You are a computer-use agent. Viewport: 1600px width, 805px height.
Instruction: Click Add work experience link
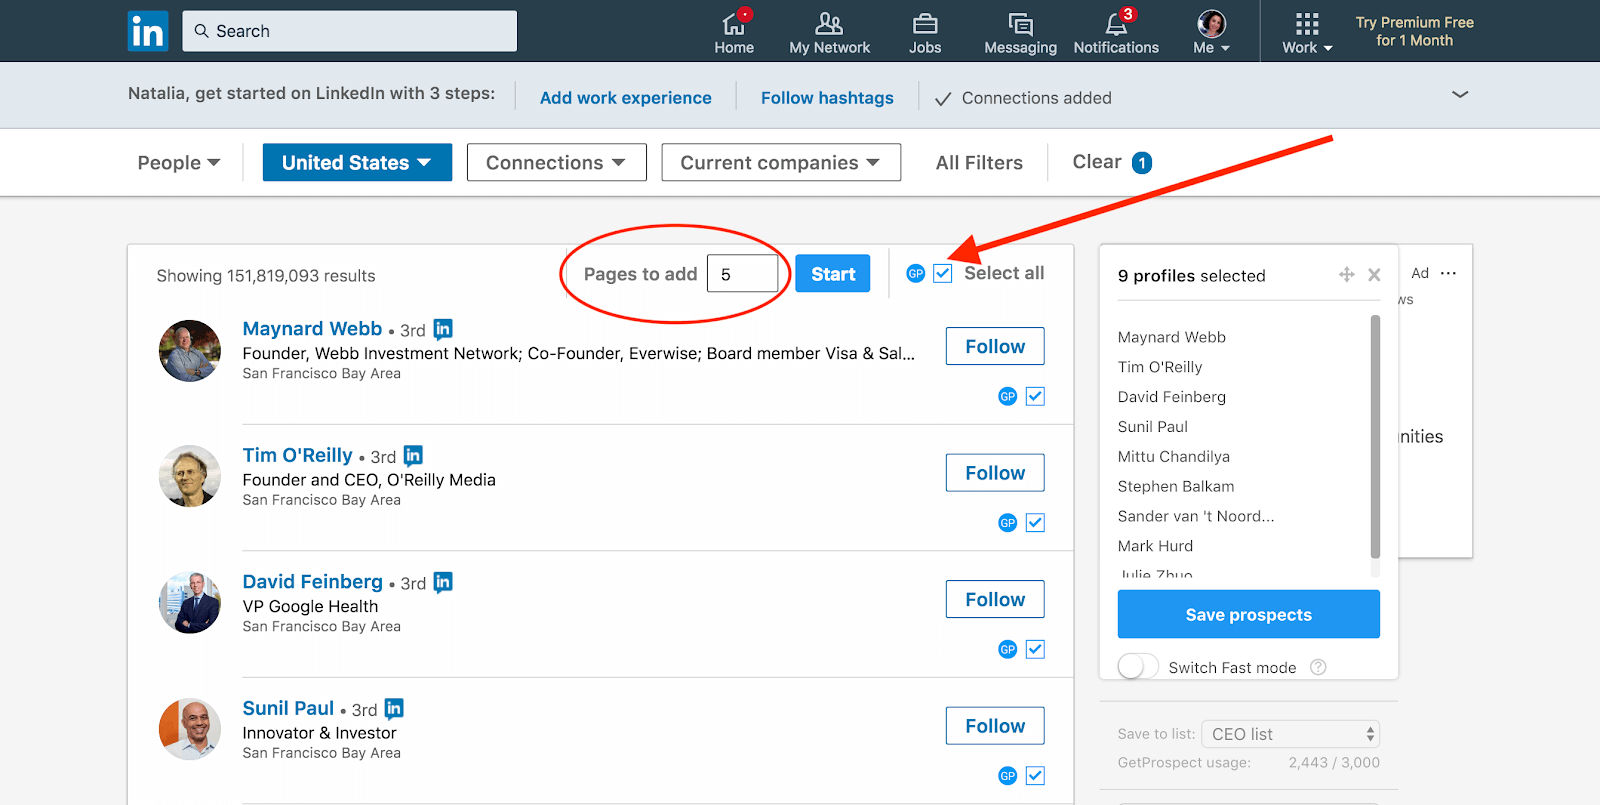[x=626, y=97]
